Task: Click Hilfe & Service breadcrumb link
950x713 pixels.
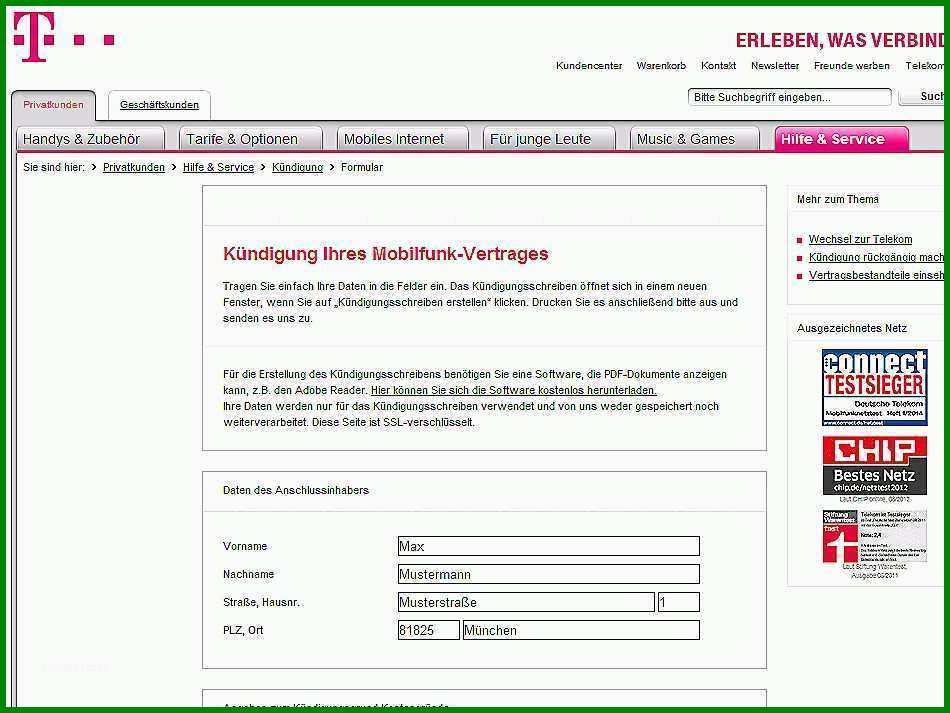Action: pyautogui.click(x=218, y=167)
